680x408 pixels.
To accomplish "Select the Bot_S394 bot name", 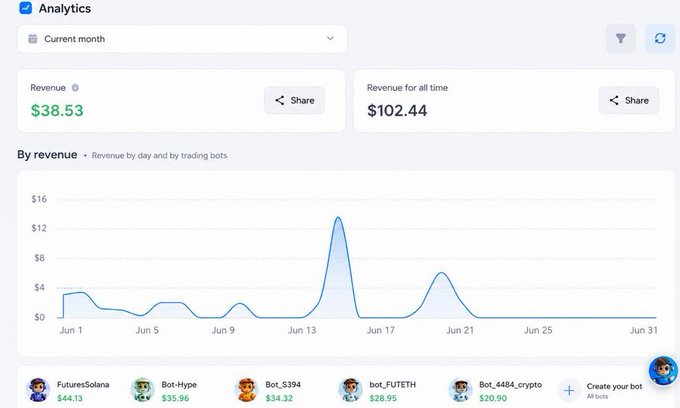I will [283, 385].
